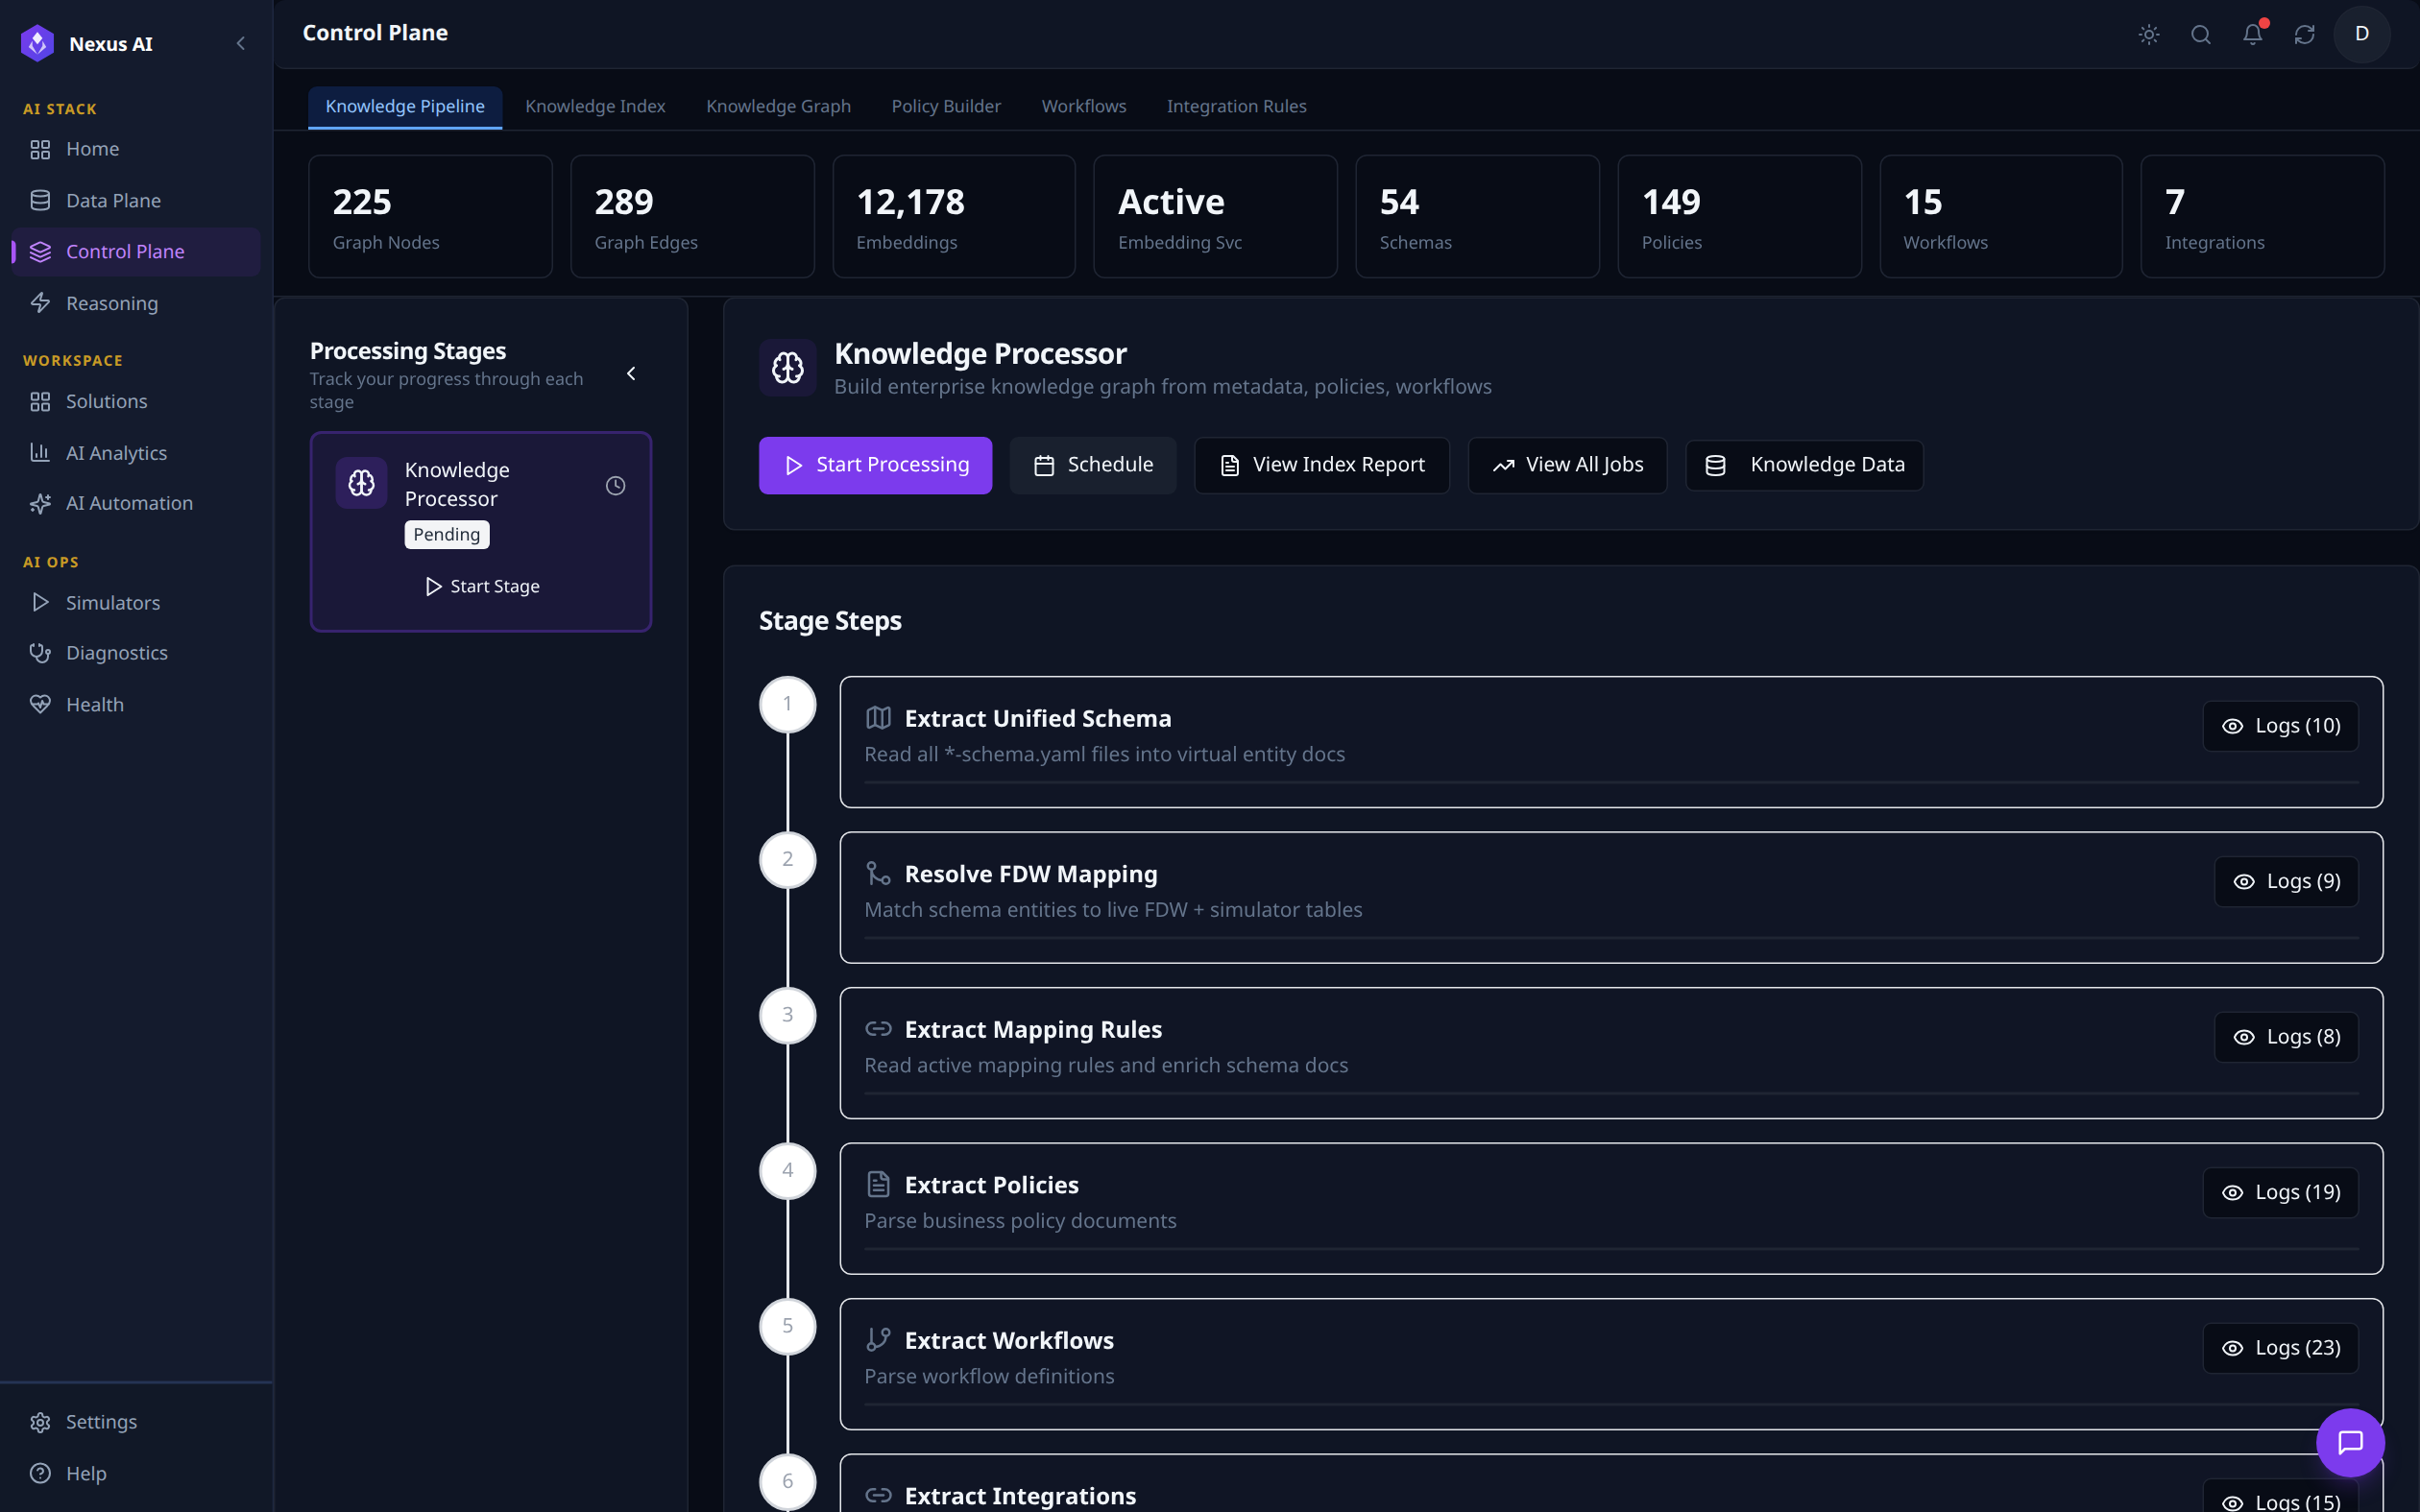Click the 12,178 Embeddings stat card
Image resolution: width=2420 pixels, height=1512 pixels.
[x=954, y=216]
